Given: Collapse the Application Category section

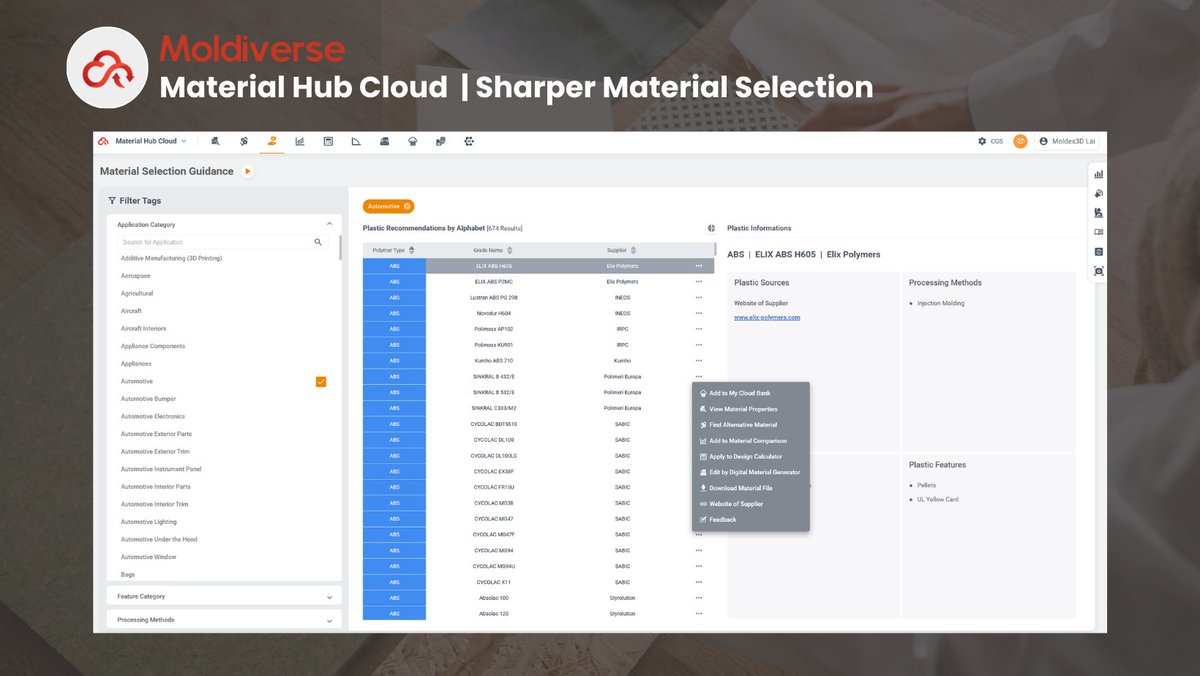Looking at the screenshot, I should click(330, 224).
